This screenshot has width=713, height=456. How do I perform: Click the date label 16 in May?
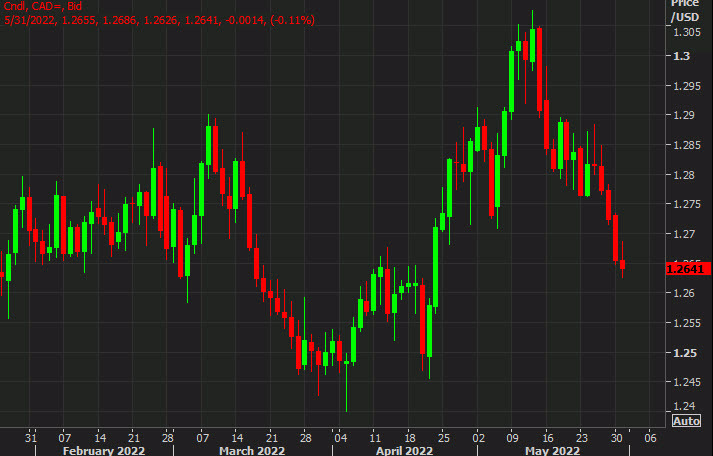547,438
